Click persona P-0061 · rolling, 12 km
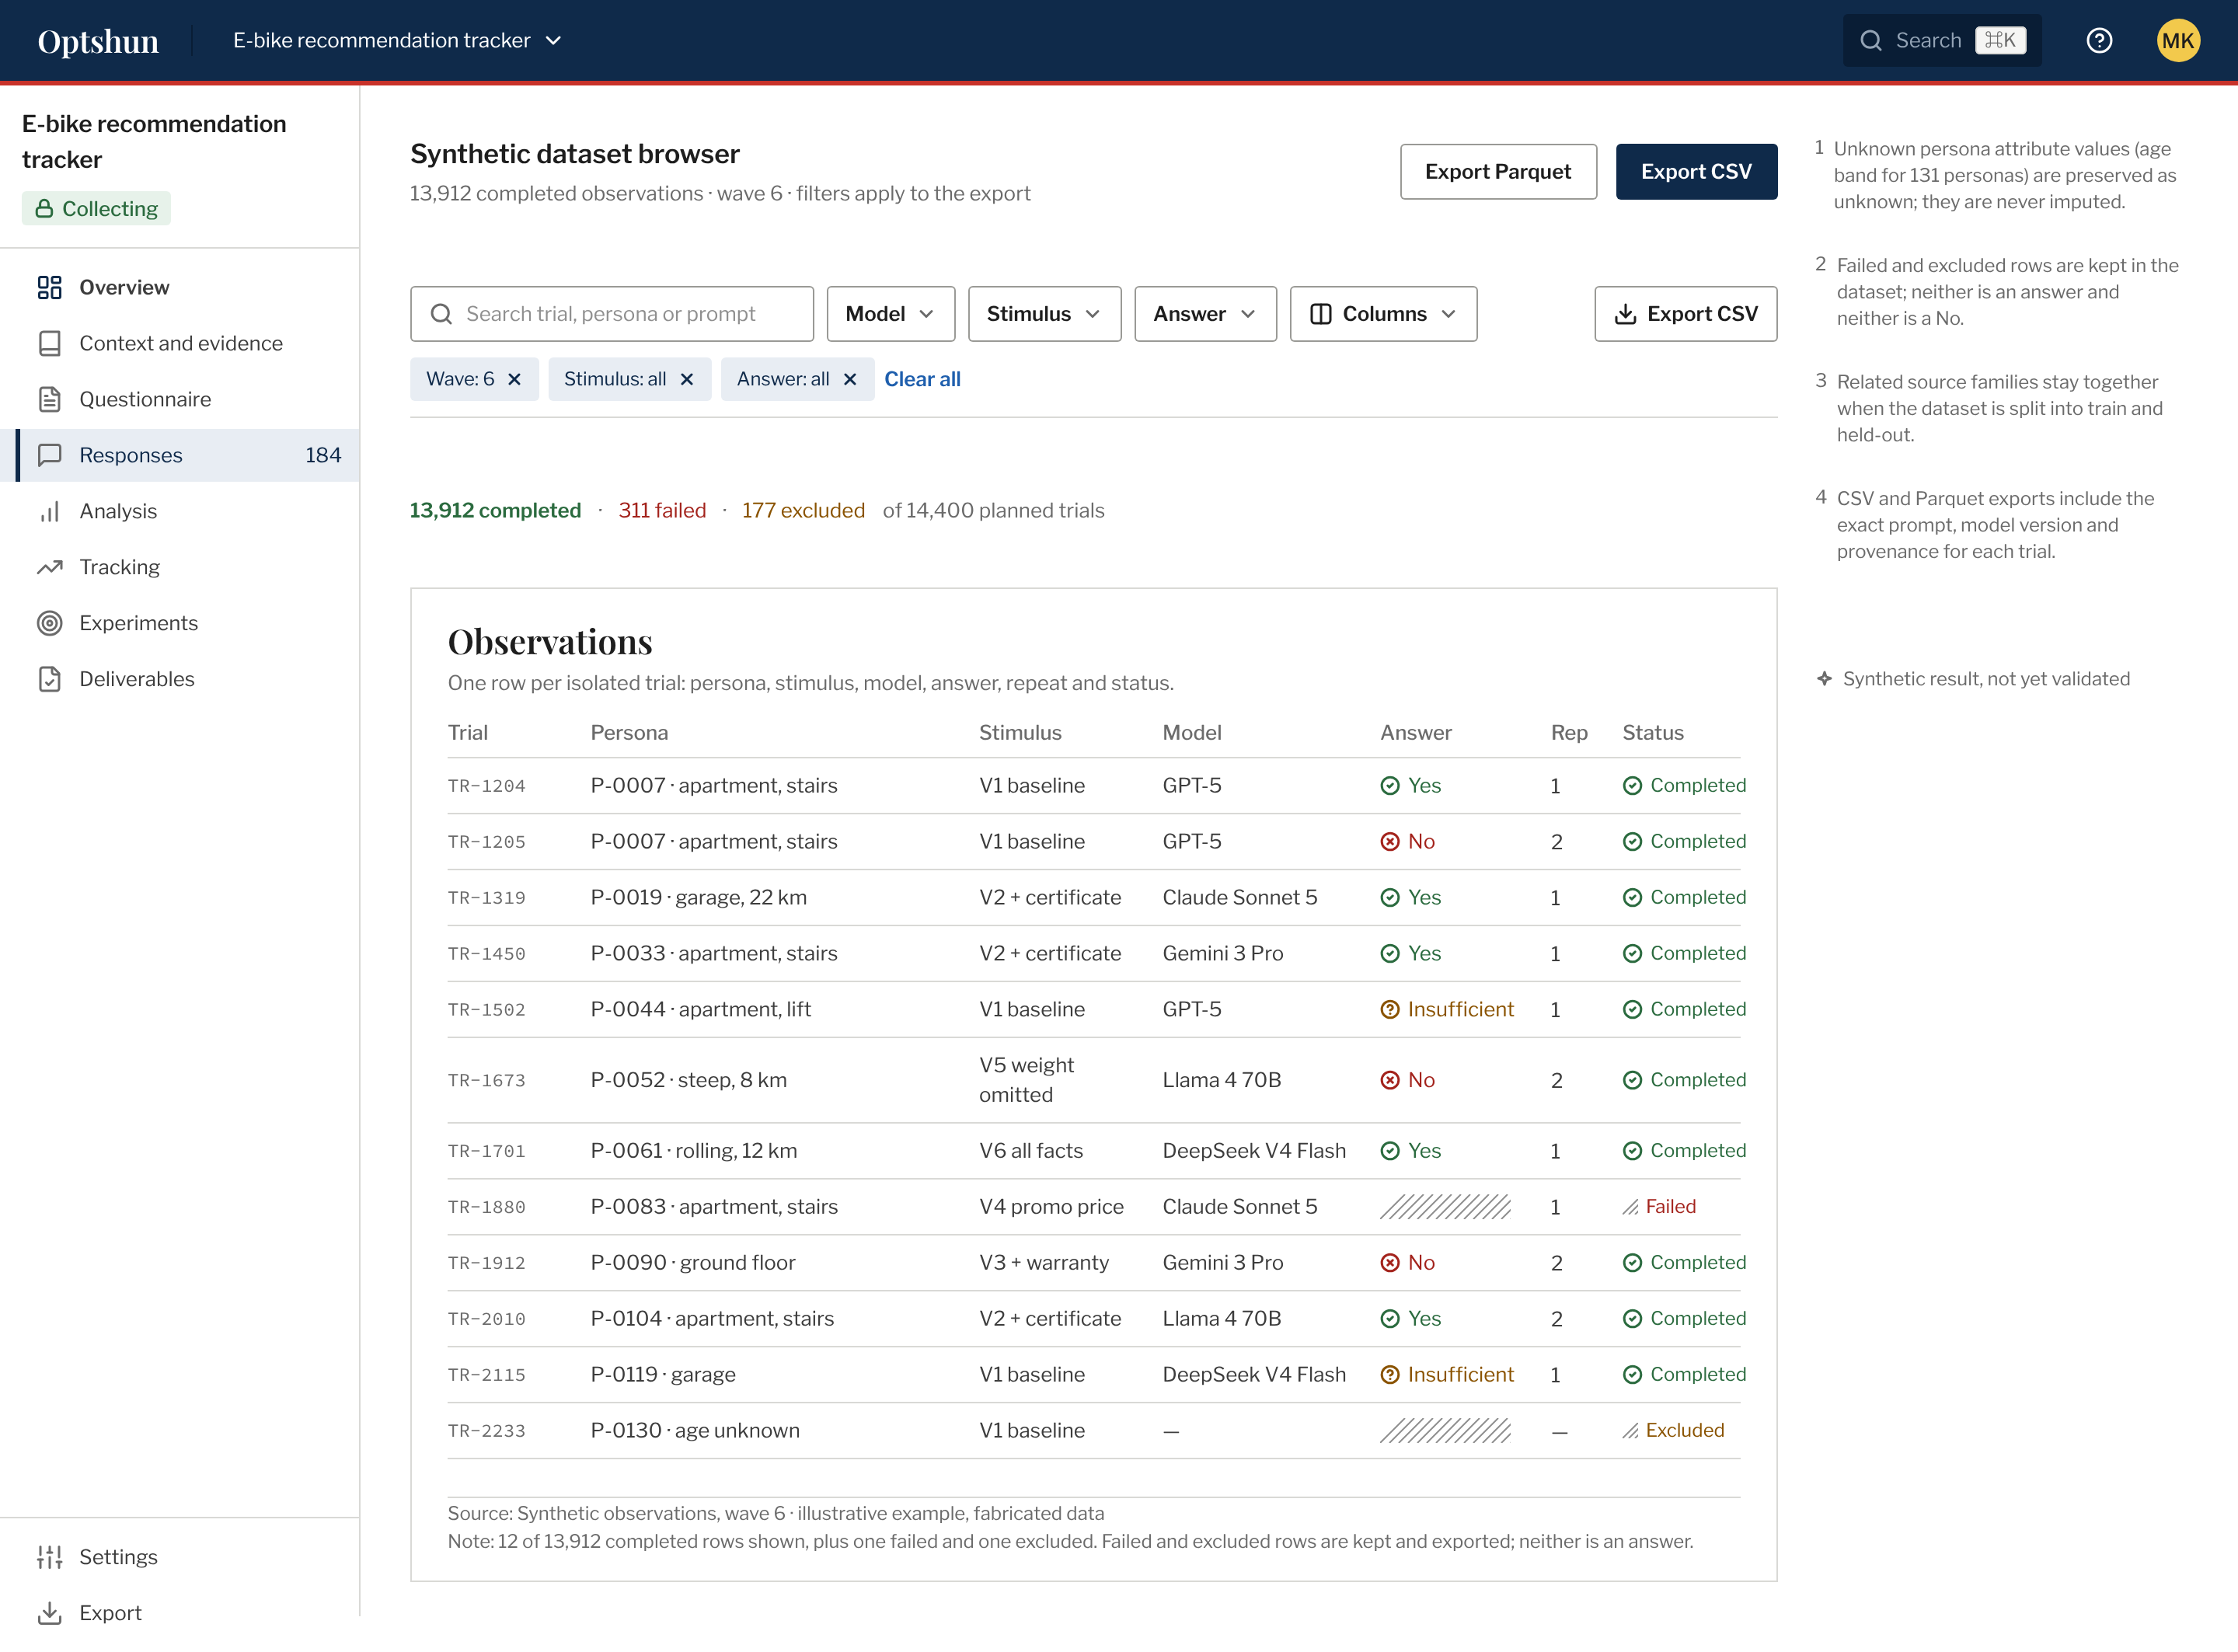 (x=694, y=1151)
